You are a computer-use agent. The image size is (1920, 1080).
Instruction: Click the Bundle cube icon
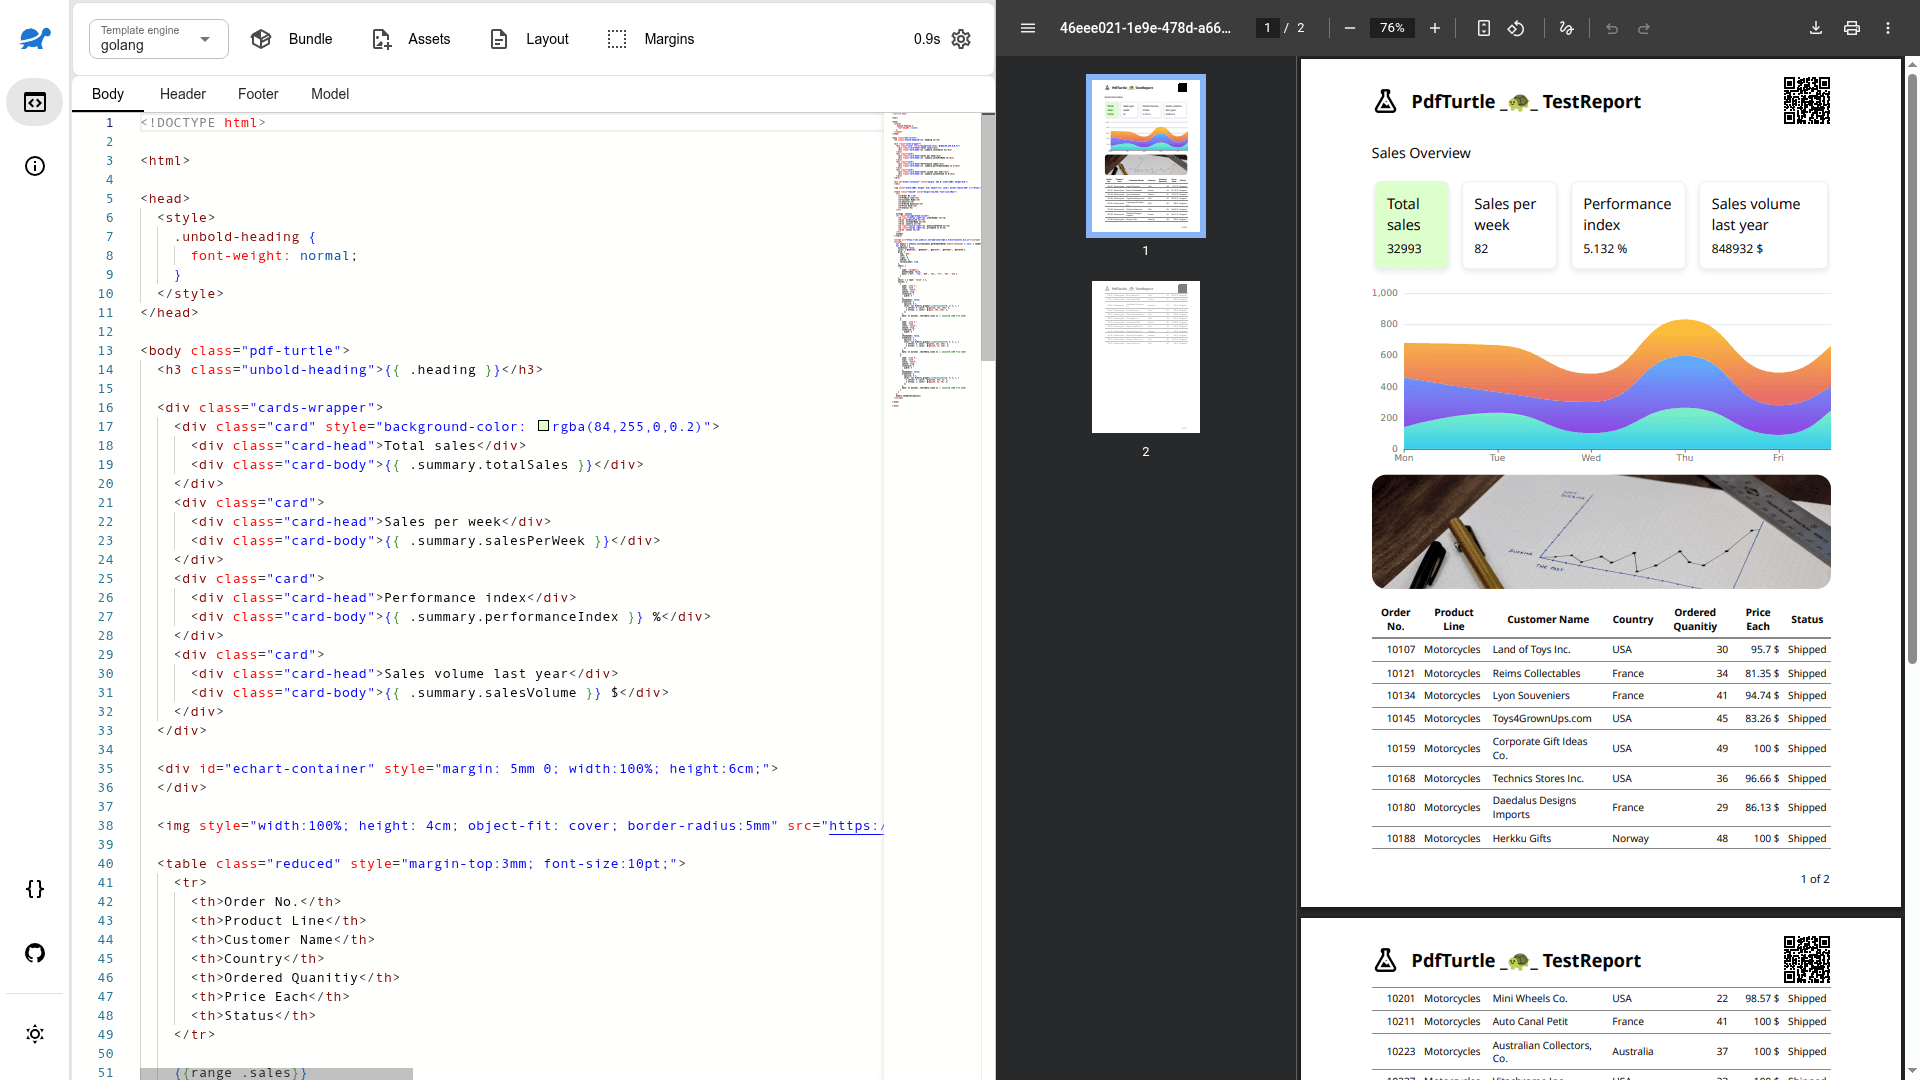[261, 39]
